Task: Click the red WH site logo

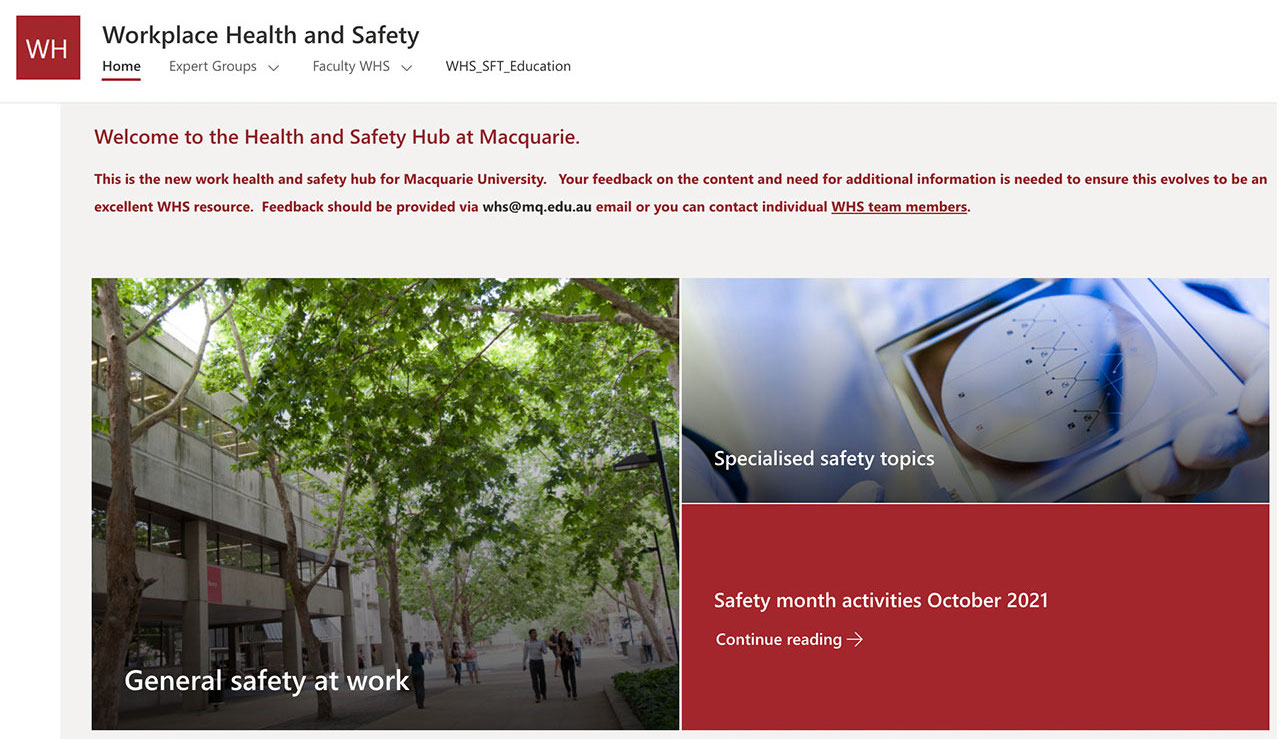Action: (x=48, y=47)
